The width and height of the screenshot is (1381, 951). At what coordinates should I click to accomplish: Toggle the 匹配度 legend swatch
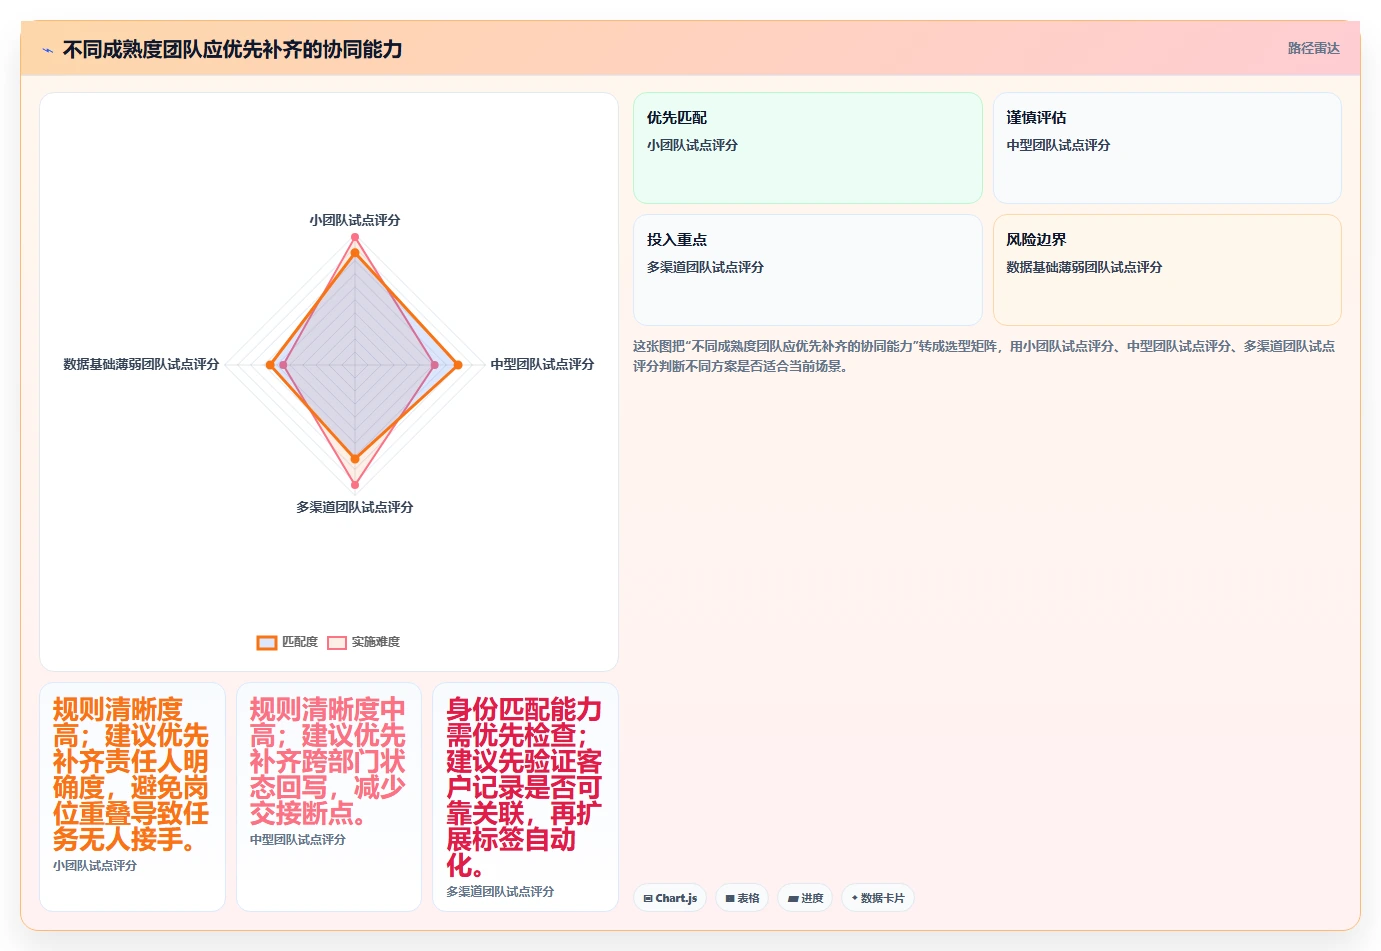266,642
